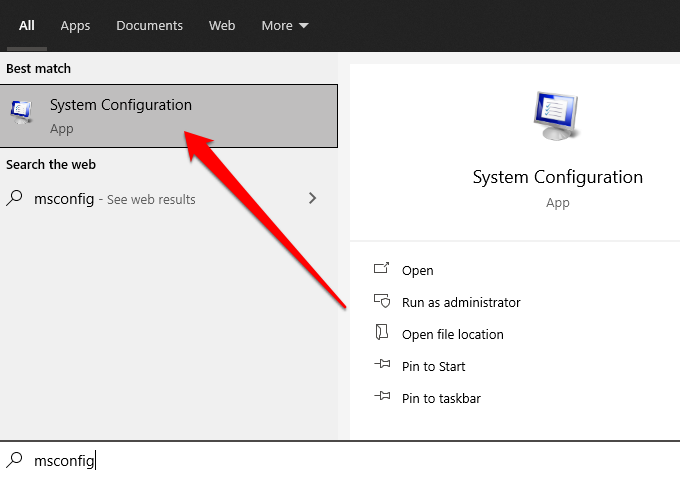Select the Web tab
680x477 pixels.
(x=222, y=25)
